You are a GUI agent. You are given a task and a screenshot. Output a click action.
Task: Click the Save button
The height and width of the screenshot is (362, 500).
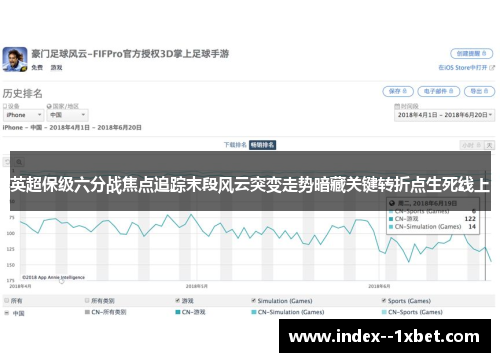click(x=398, y=91)
